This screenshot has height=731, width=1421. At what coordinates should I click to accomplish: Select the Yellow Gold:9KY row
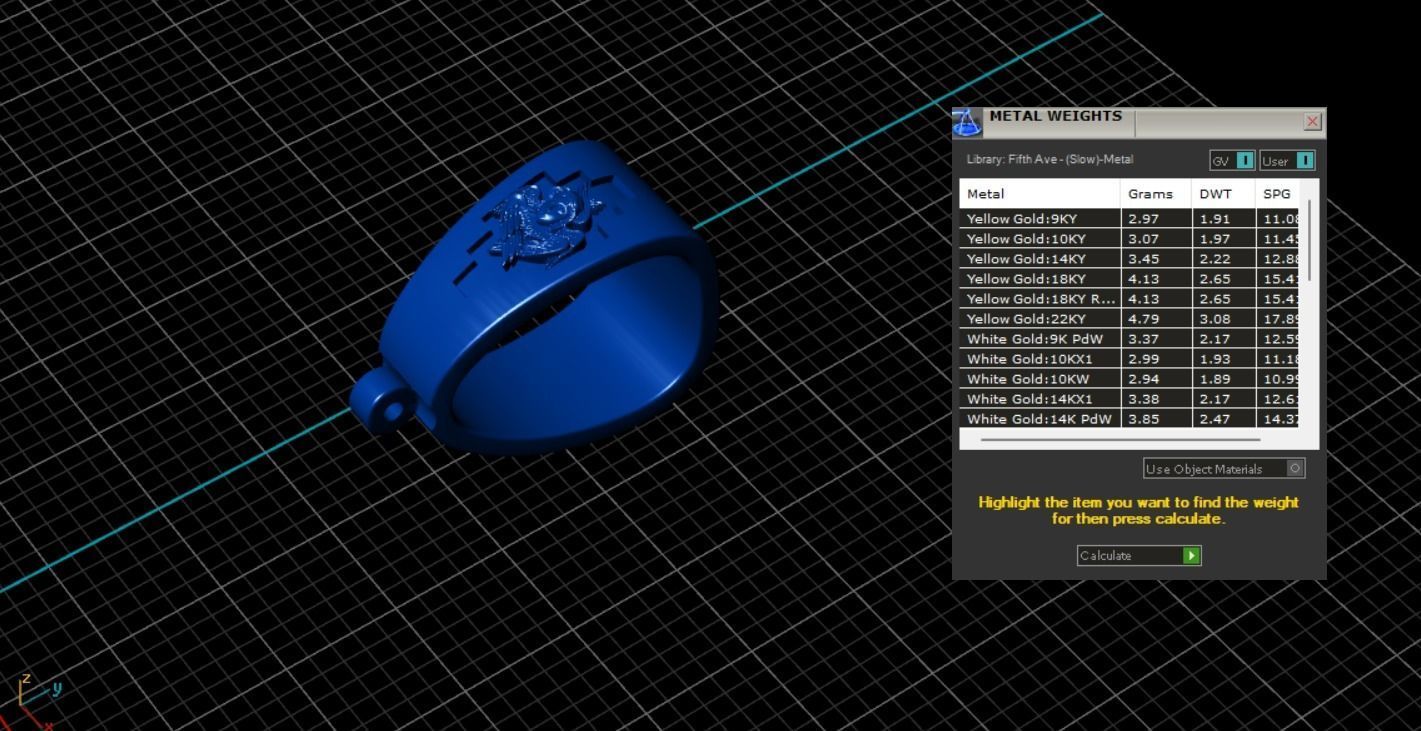tap(1129, 219)
